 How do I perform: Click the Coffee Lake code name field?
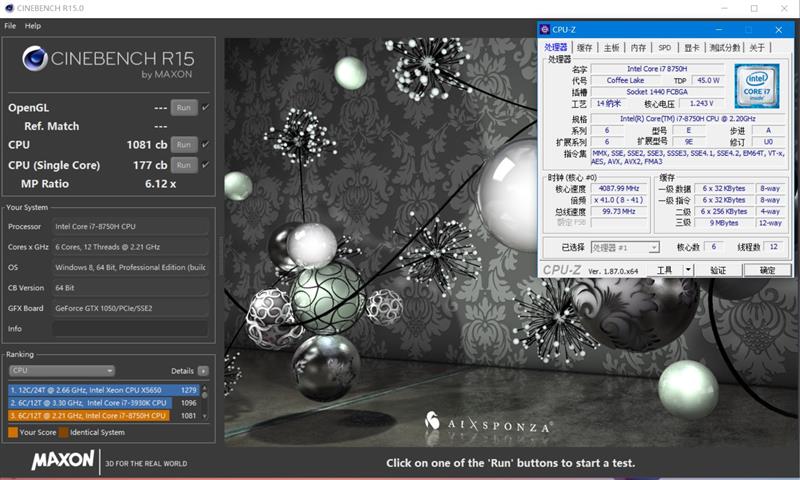626,80
